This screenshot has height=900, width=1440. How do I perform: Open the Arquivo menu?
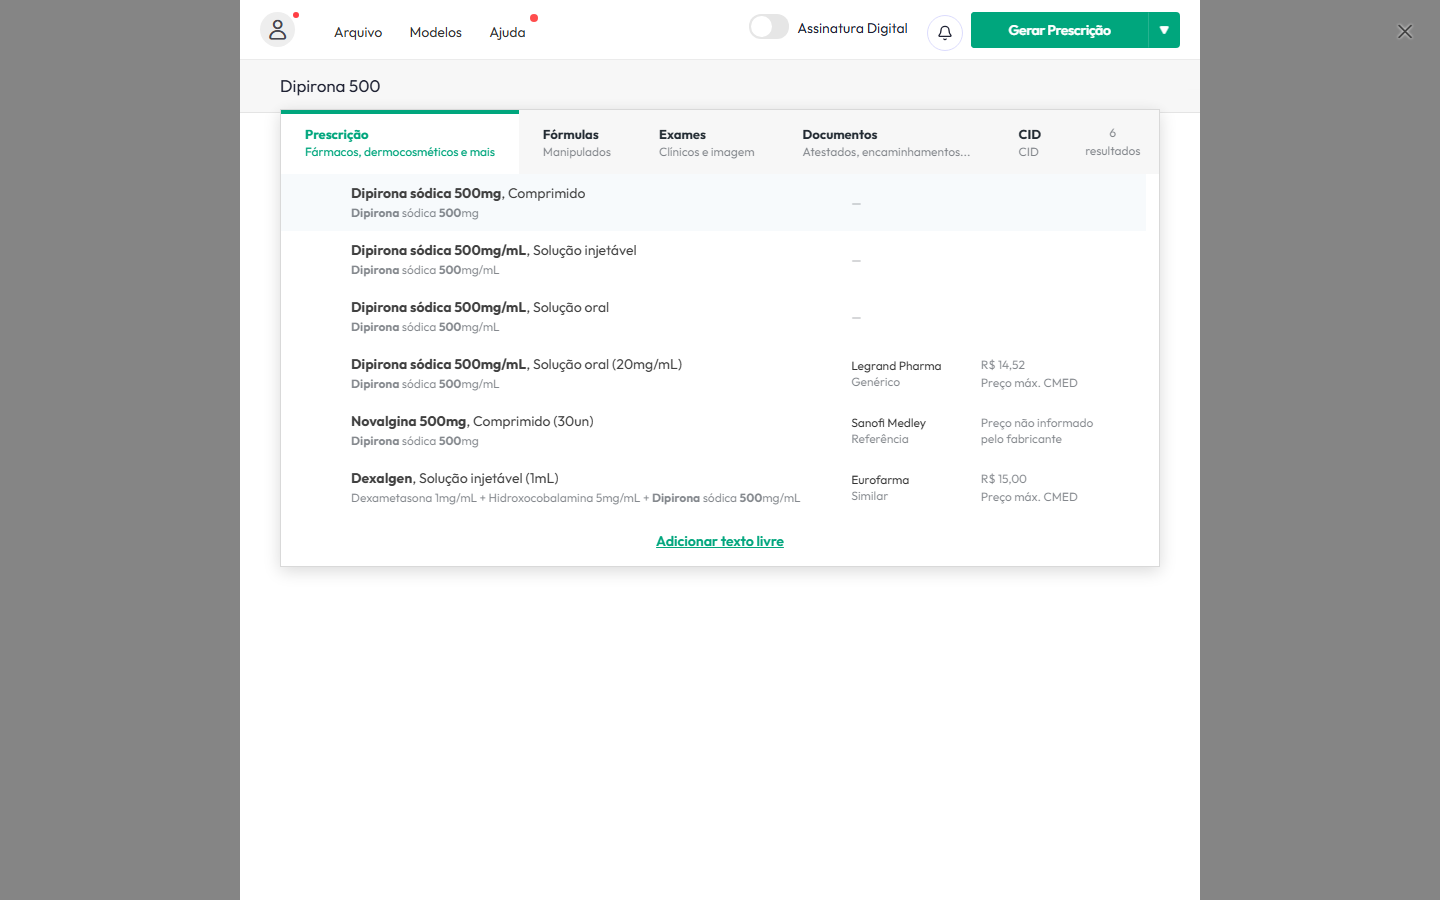click(x=358, y=32)
